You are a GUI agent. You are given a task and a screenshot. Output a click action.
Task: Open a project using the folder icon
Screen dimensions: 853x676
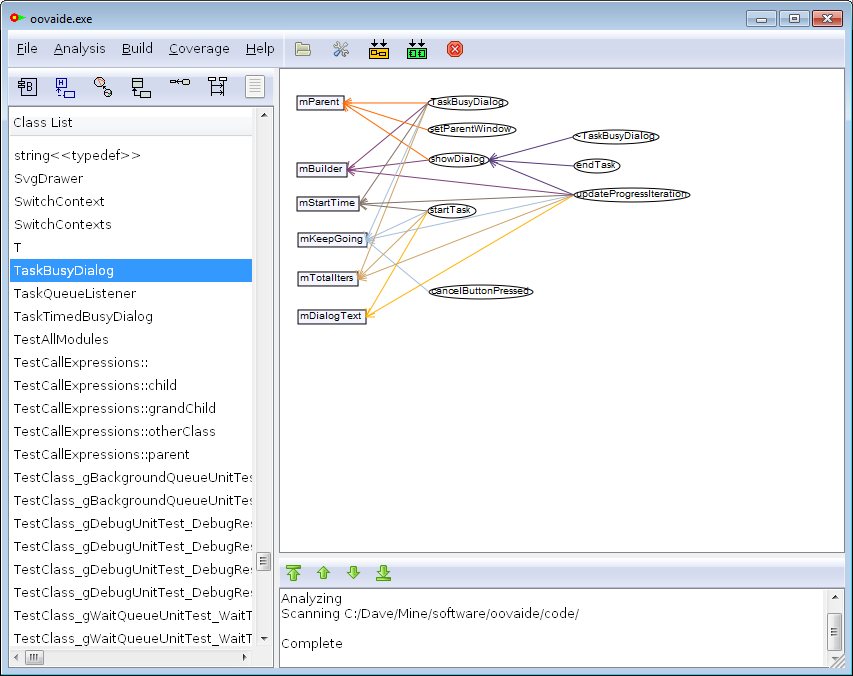[303, 49]
